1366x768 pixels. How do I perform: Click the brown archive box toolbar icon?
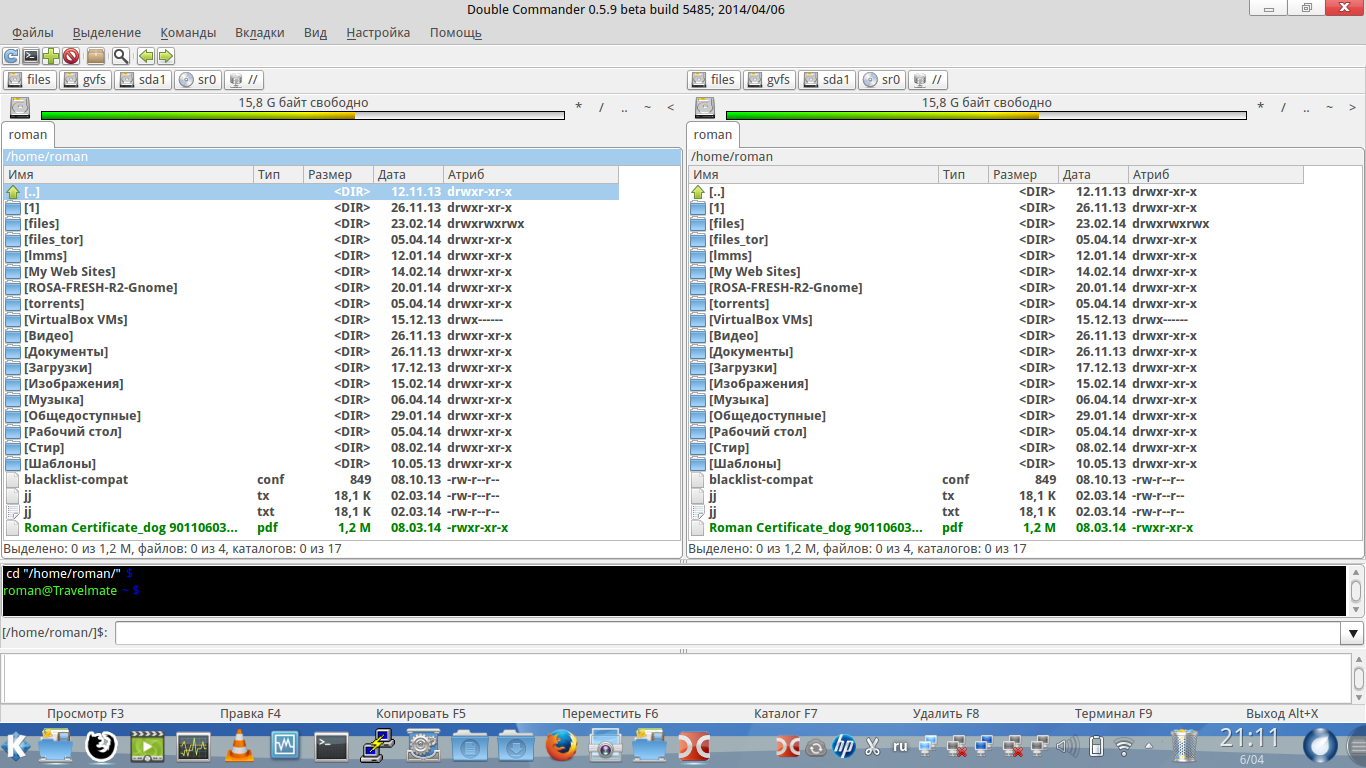pos(96,57)
